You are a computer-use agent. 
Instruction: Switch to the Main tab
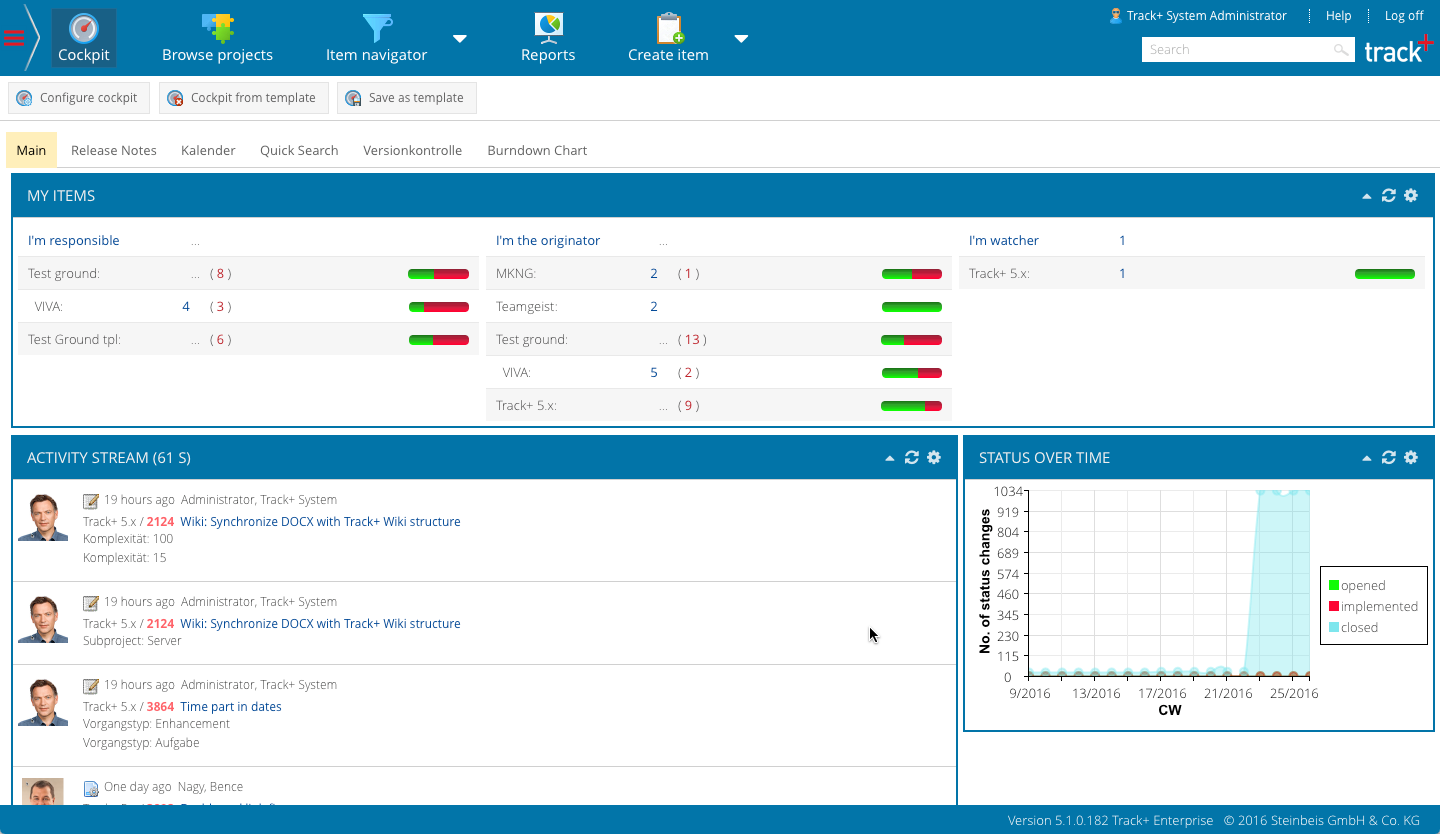click(31, 150)
